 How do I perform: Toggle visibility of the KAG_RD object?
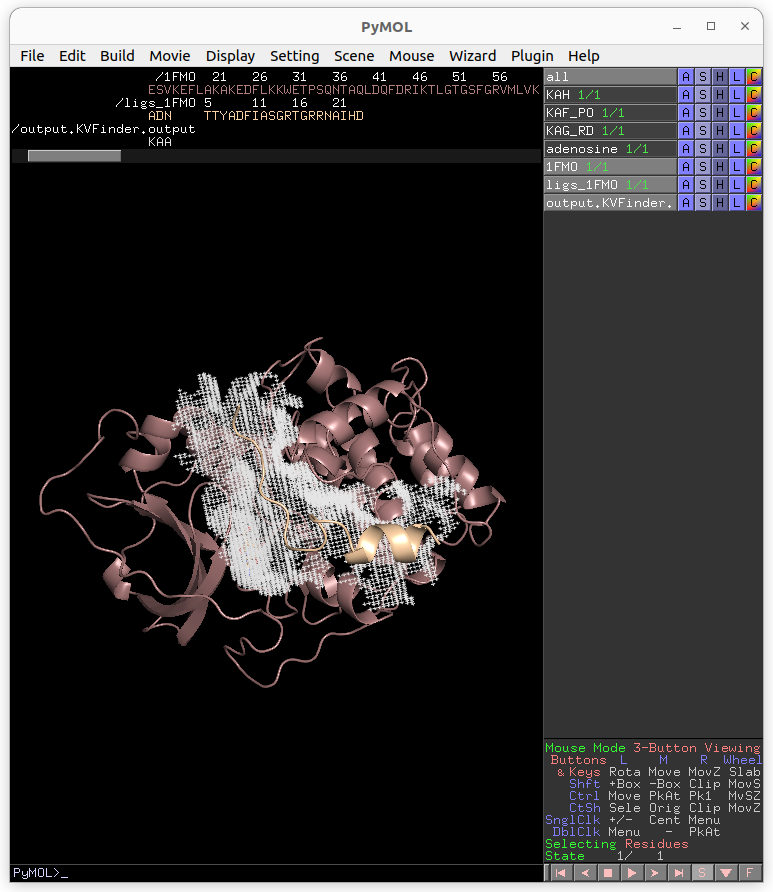pyautogui.click(x=610, y=131)
